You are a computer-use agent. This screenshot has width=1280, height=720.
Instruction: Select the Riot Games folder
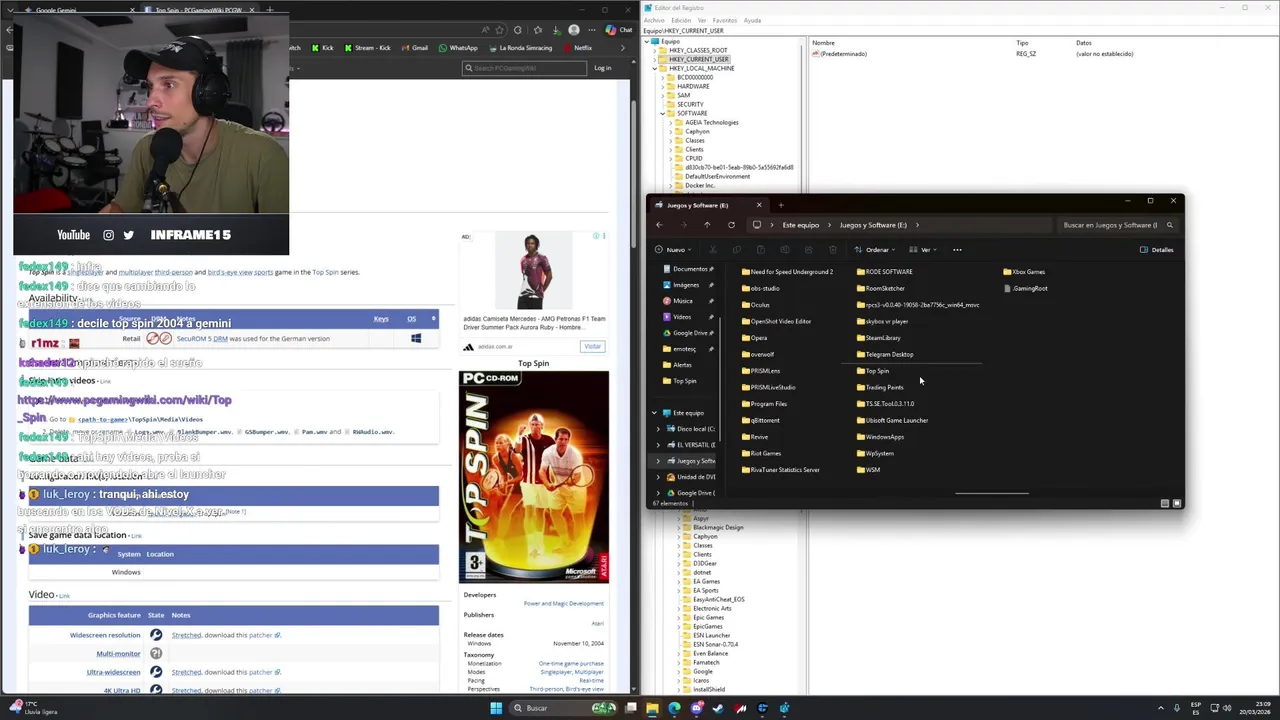pyautogui.click(x=762, y=453)
